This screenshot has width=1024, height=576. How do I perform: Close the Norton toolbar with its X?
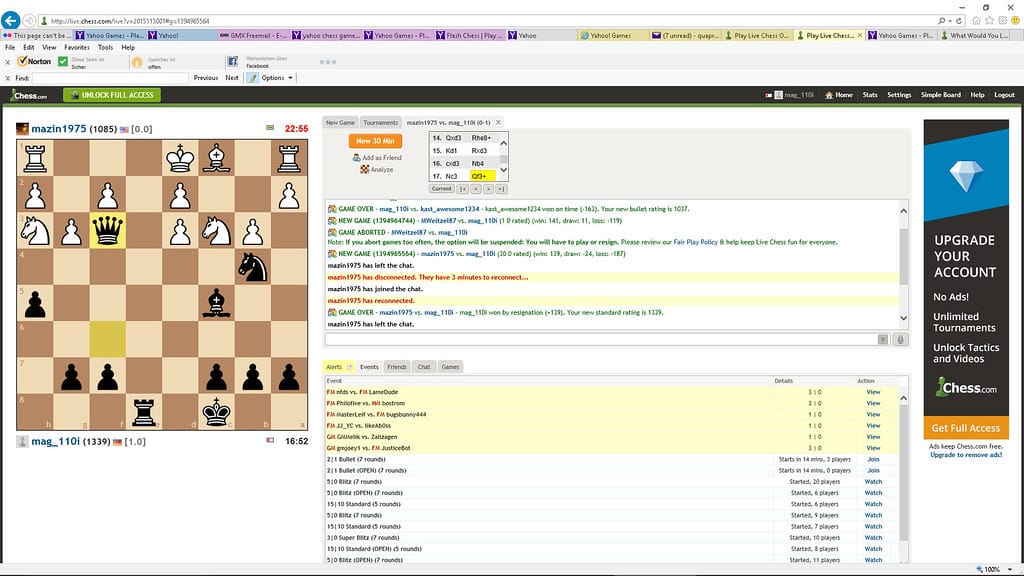click(x=8, y=62)
